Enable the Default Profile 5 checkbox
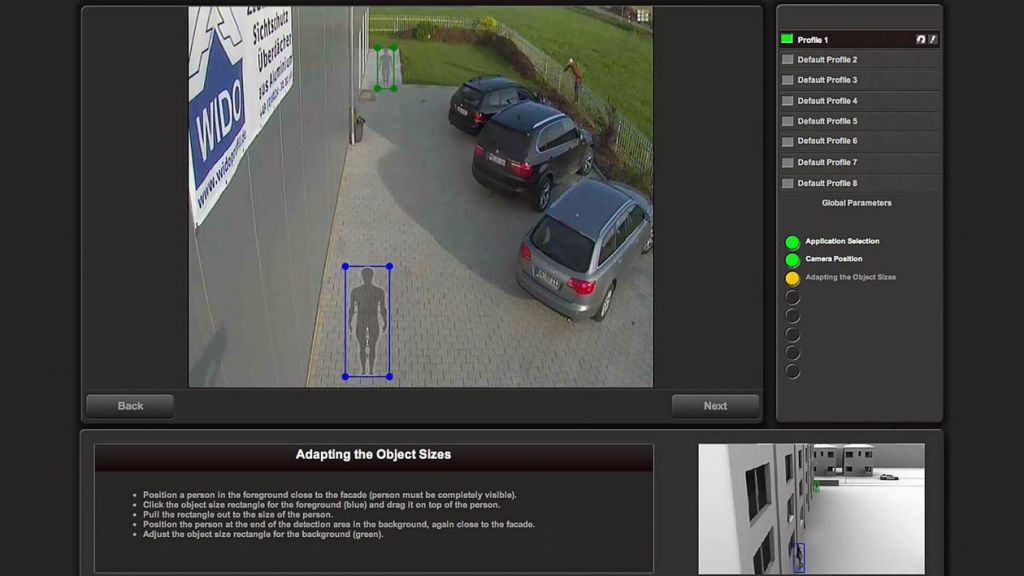This screenshot has height=576, width=1024. [x=787, y=121]
